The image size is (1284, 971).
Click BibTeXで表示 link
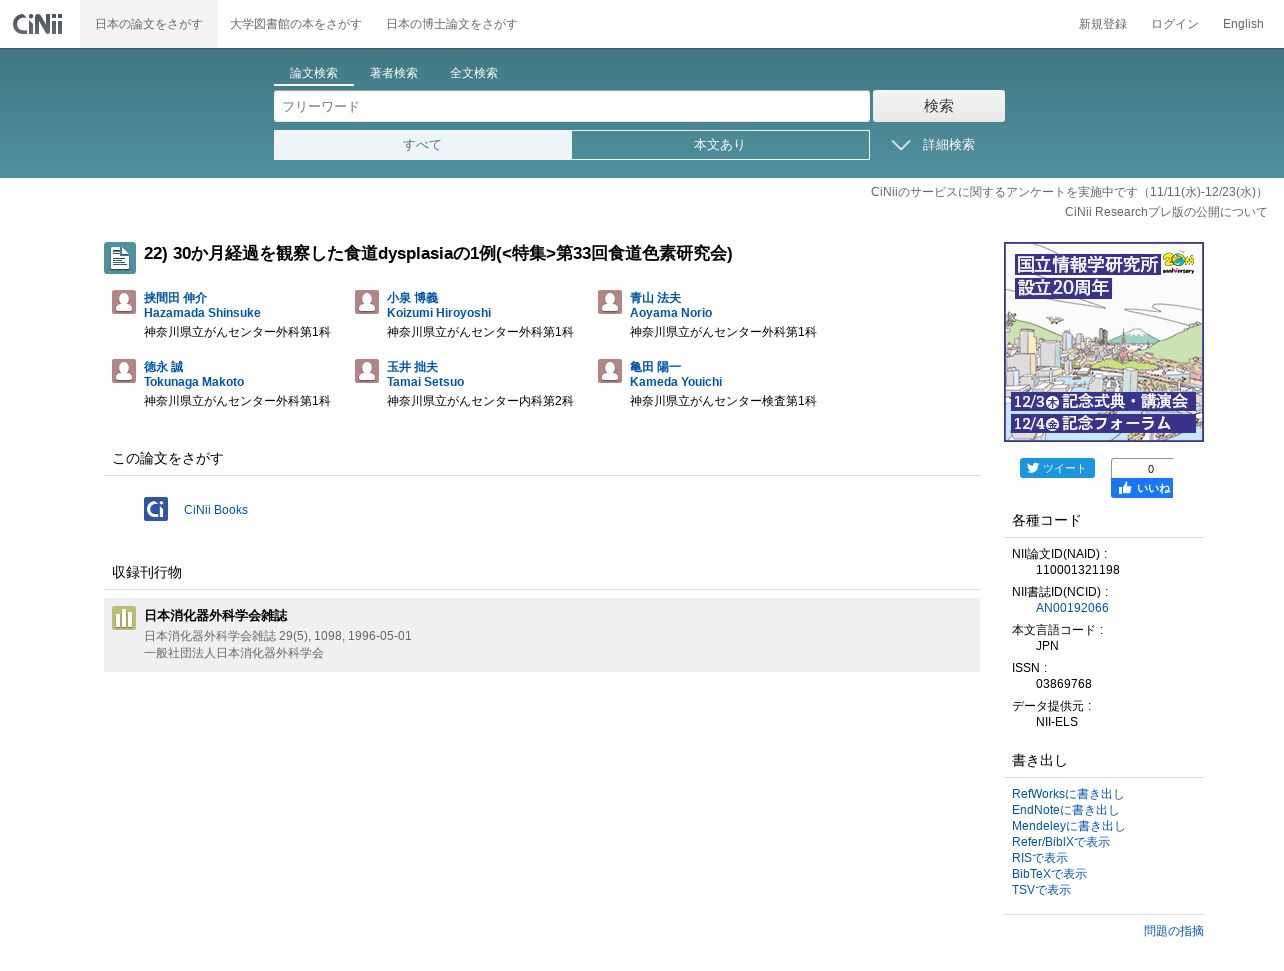pyautogui.click(x=1049, y=874)
